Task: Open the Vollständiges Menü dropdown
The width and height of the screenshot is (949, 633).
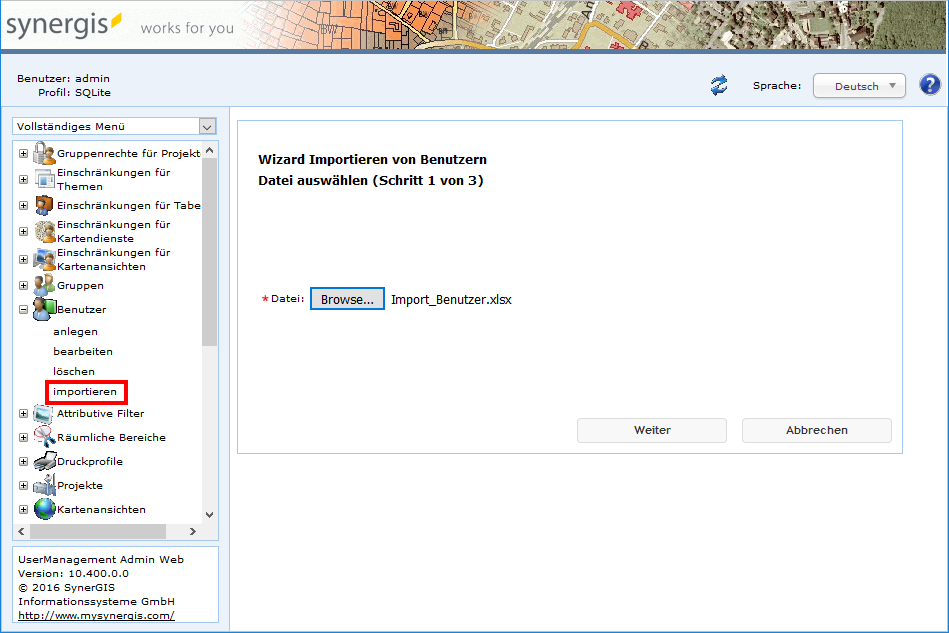Action: pos(207,127)
